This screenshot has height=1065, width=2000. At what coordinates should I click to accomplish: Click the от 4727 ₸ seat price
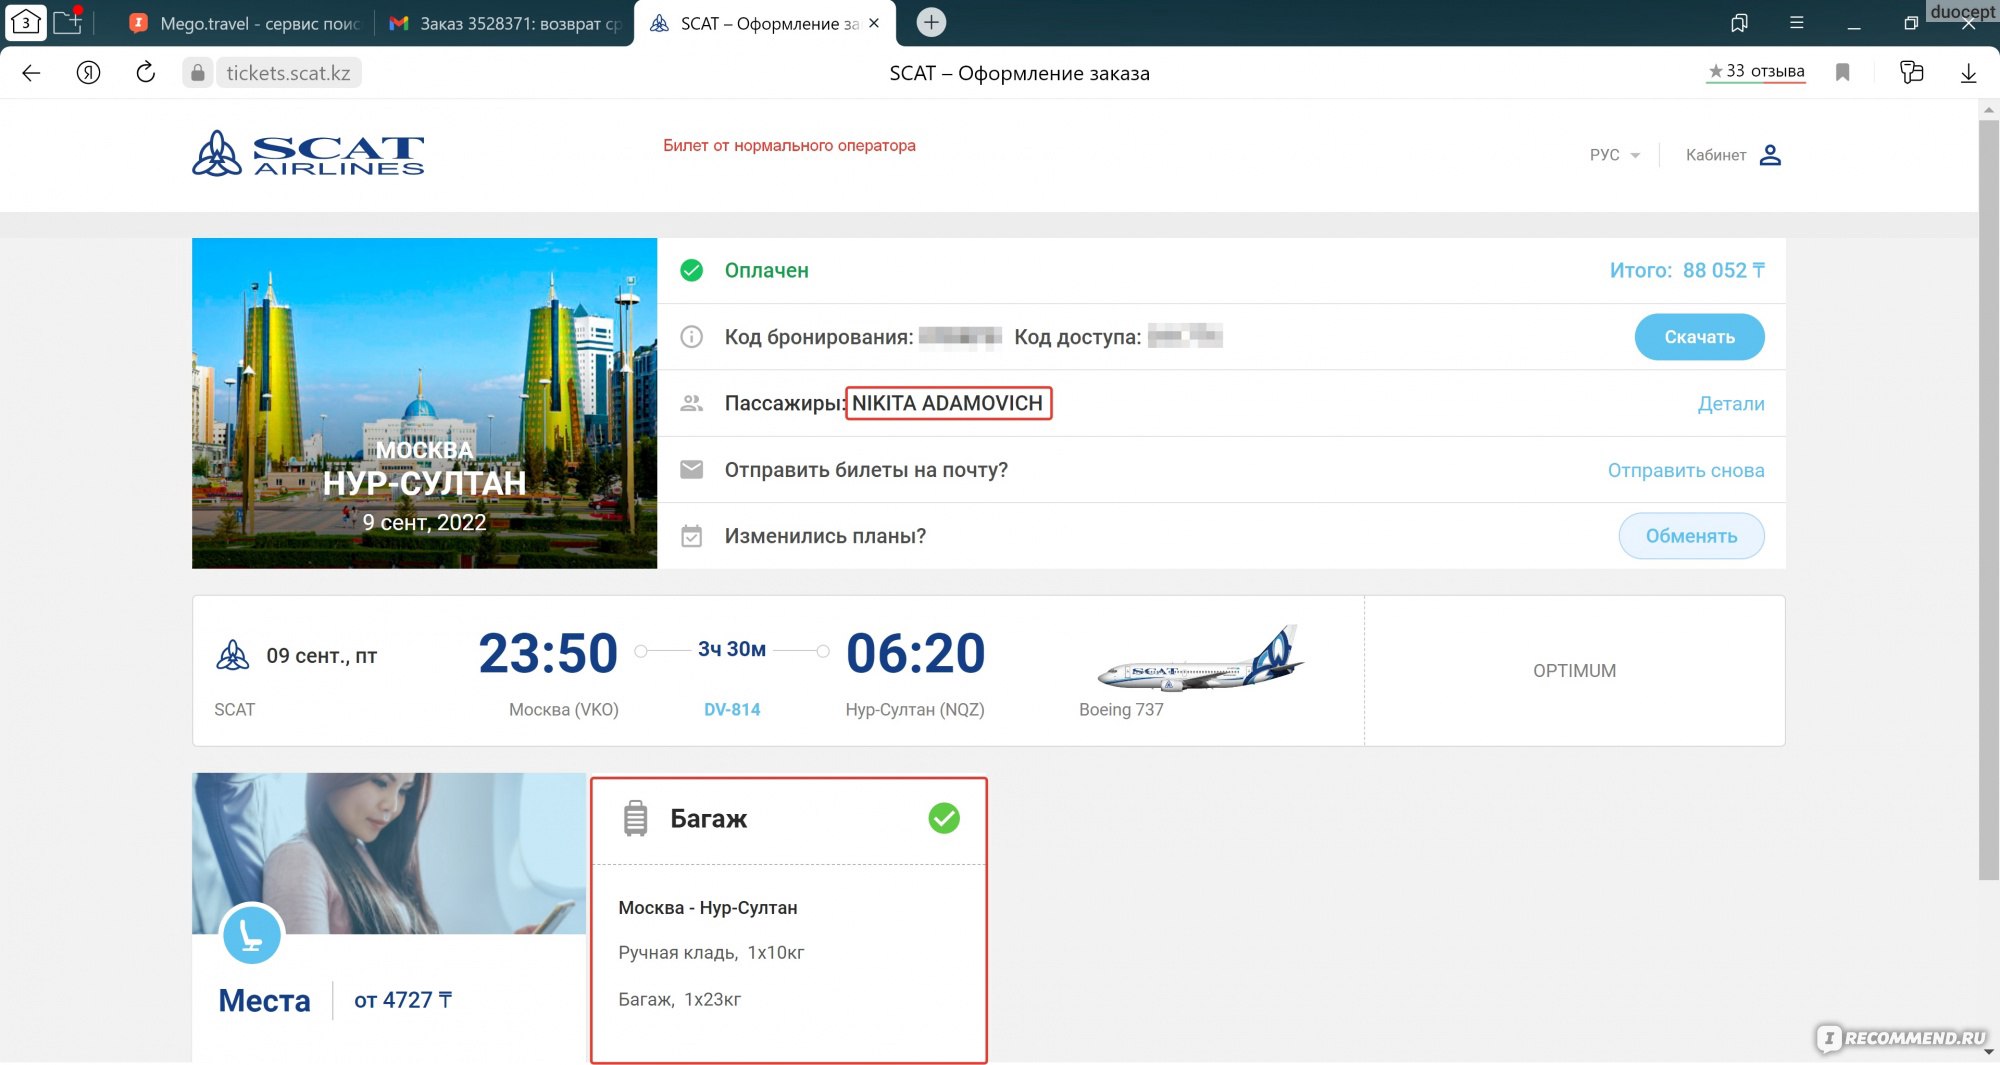[403, 1000]
